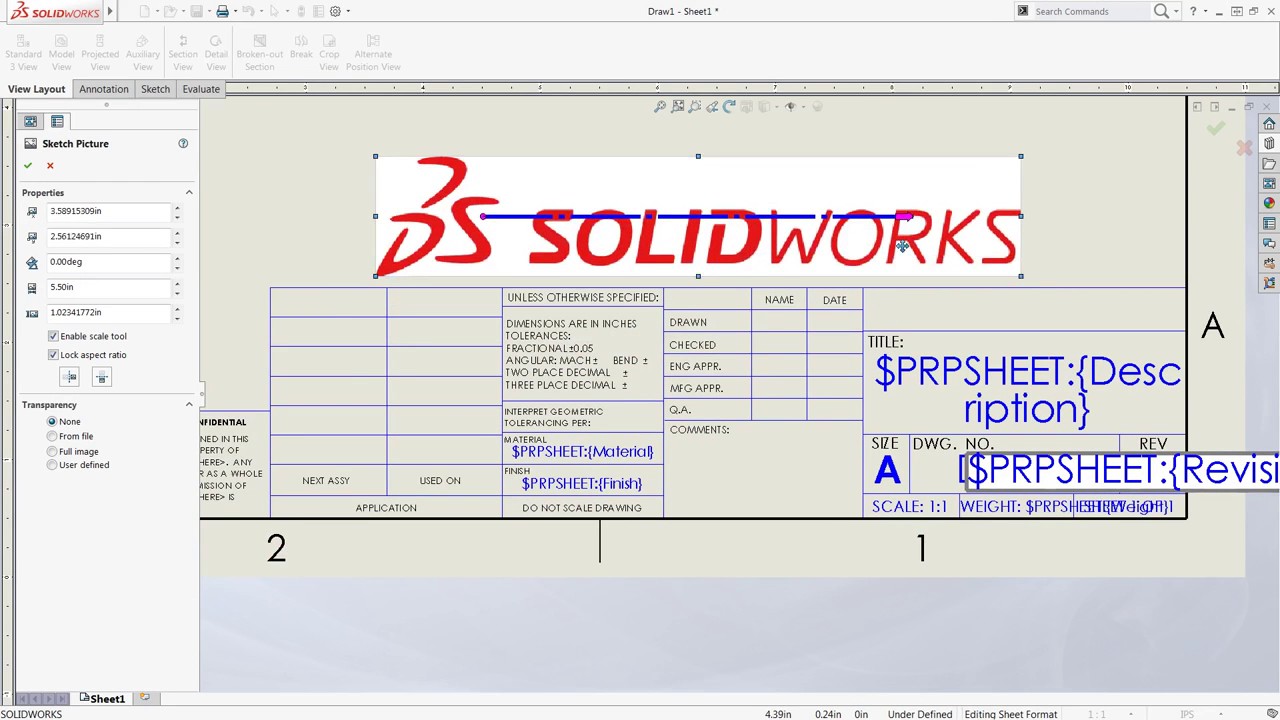Click the Broken-out Section tool
This screenshot has width=1280, height=720.
[260, 54]
